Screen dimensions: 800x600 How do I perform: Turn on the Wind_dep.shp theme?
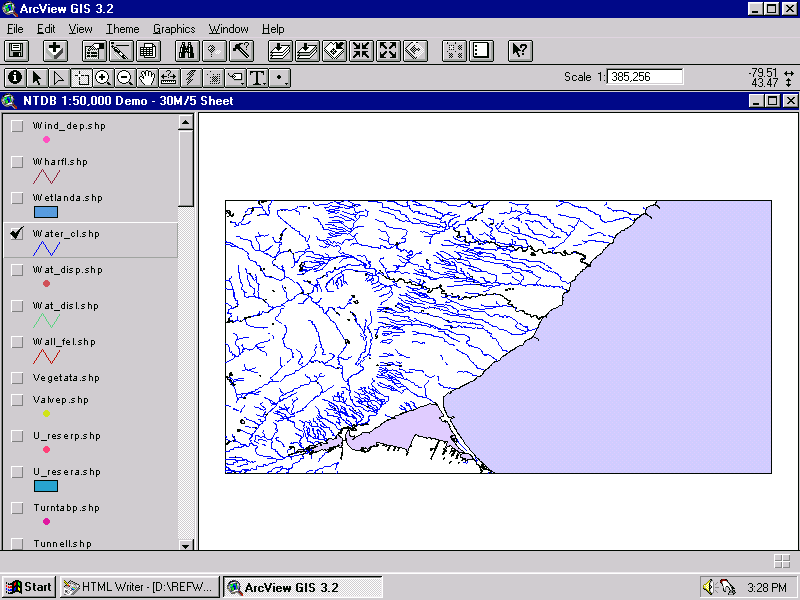(x=17, y=126)
